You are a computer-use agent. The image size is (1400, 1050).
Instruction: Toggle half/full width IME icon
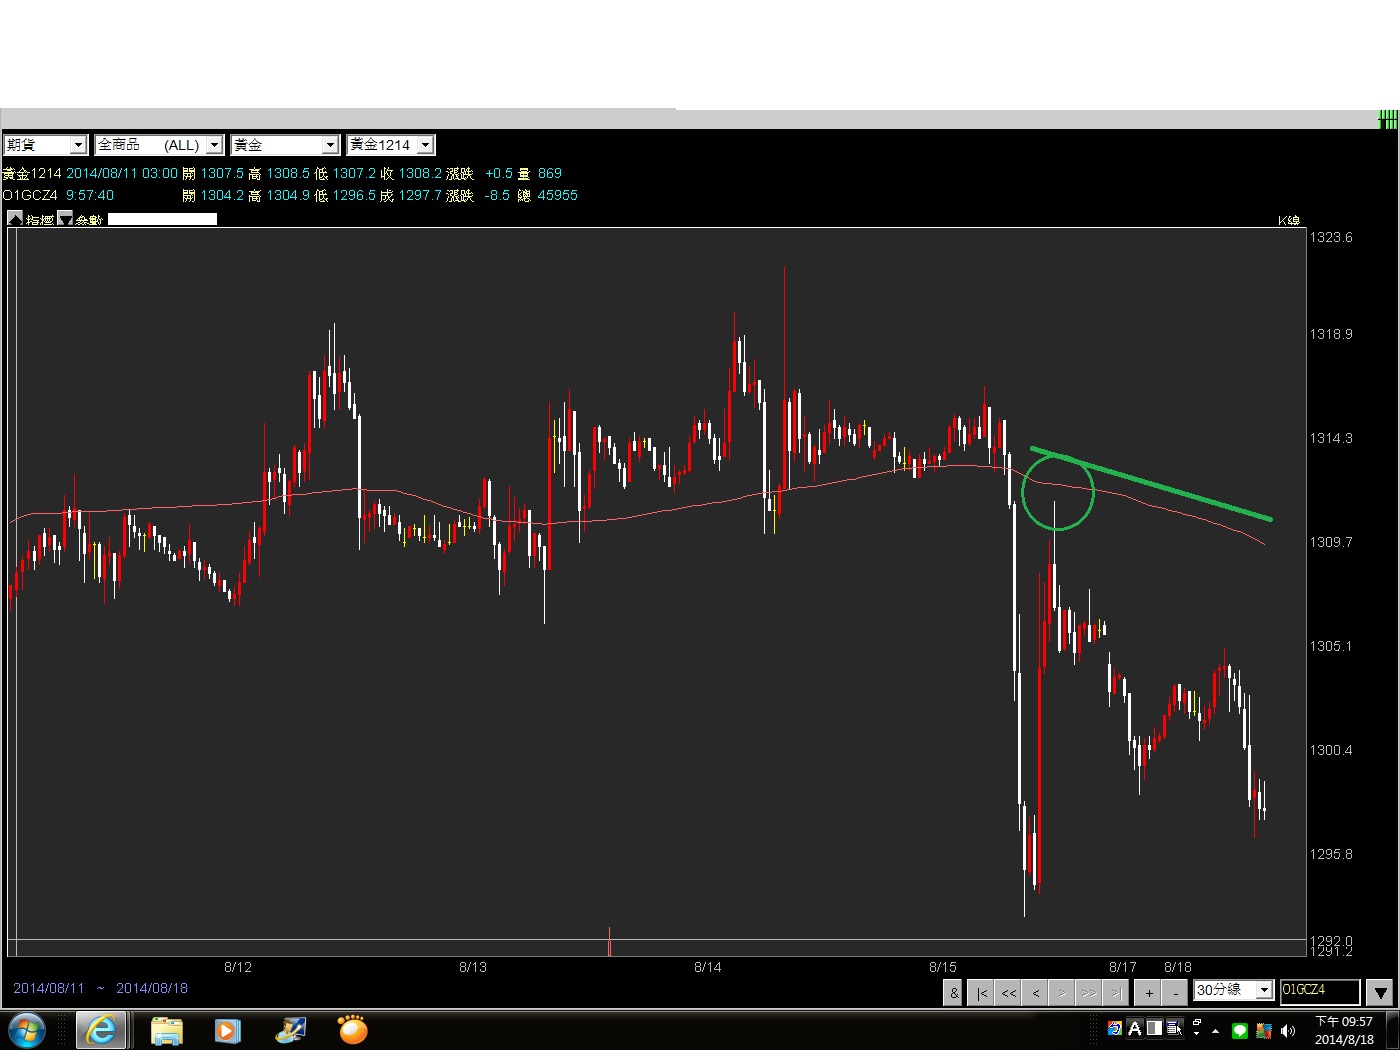(x=1154, y=1028)
